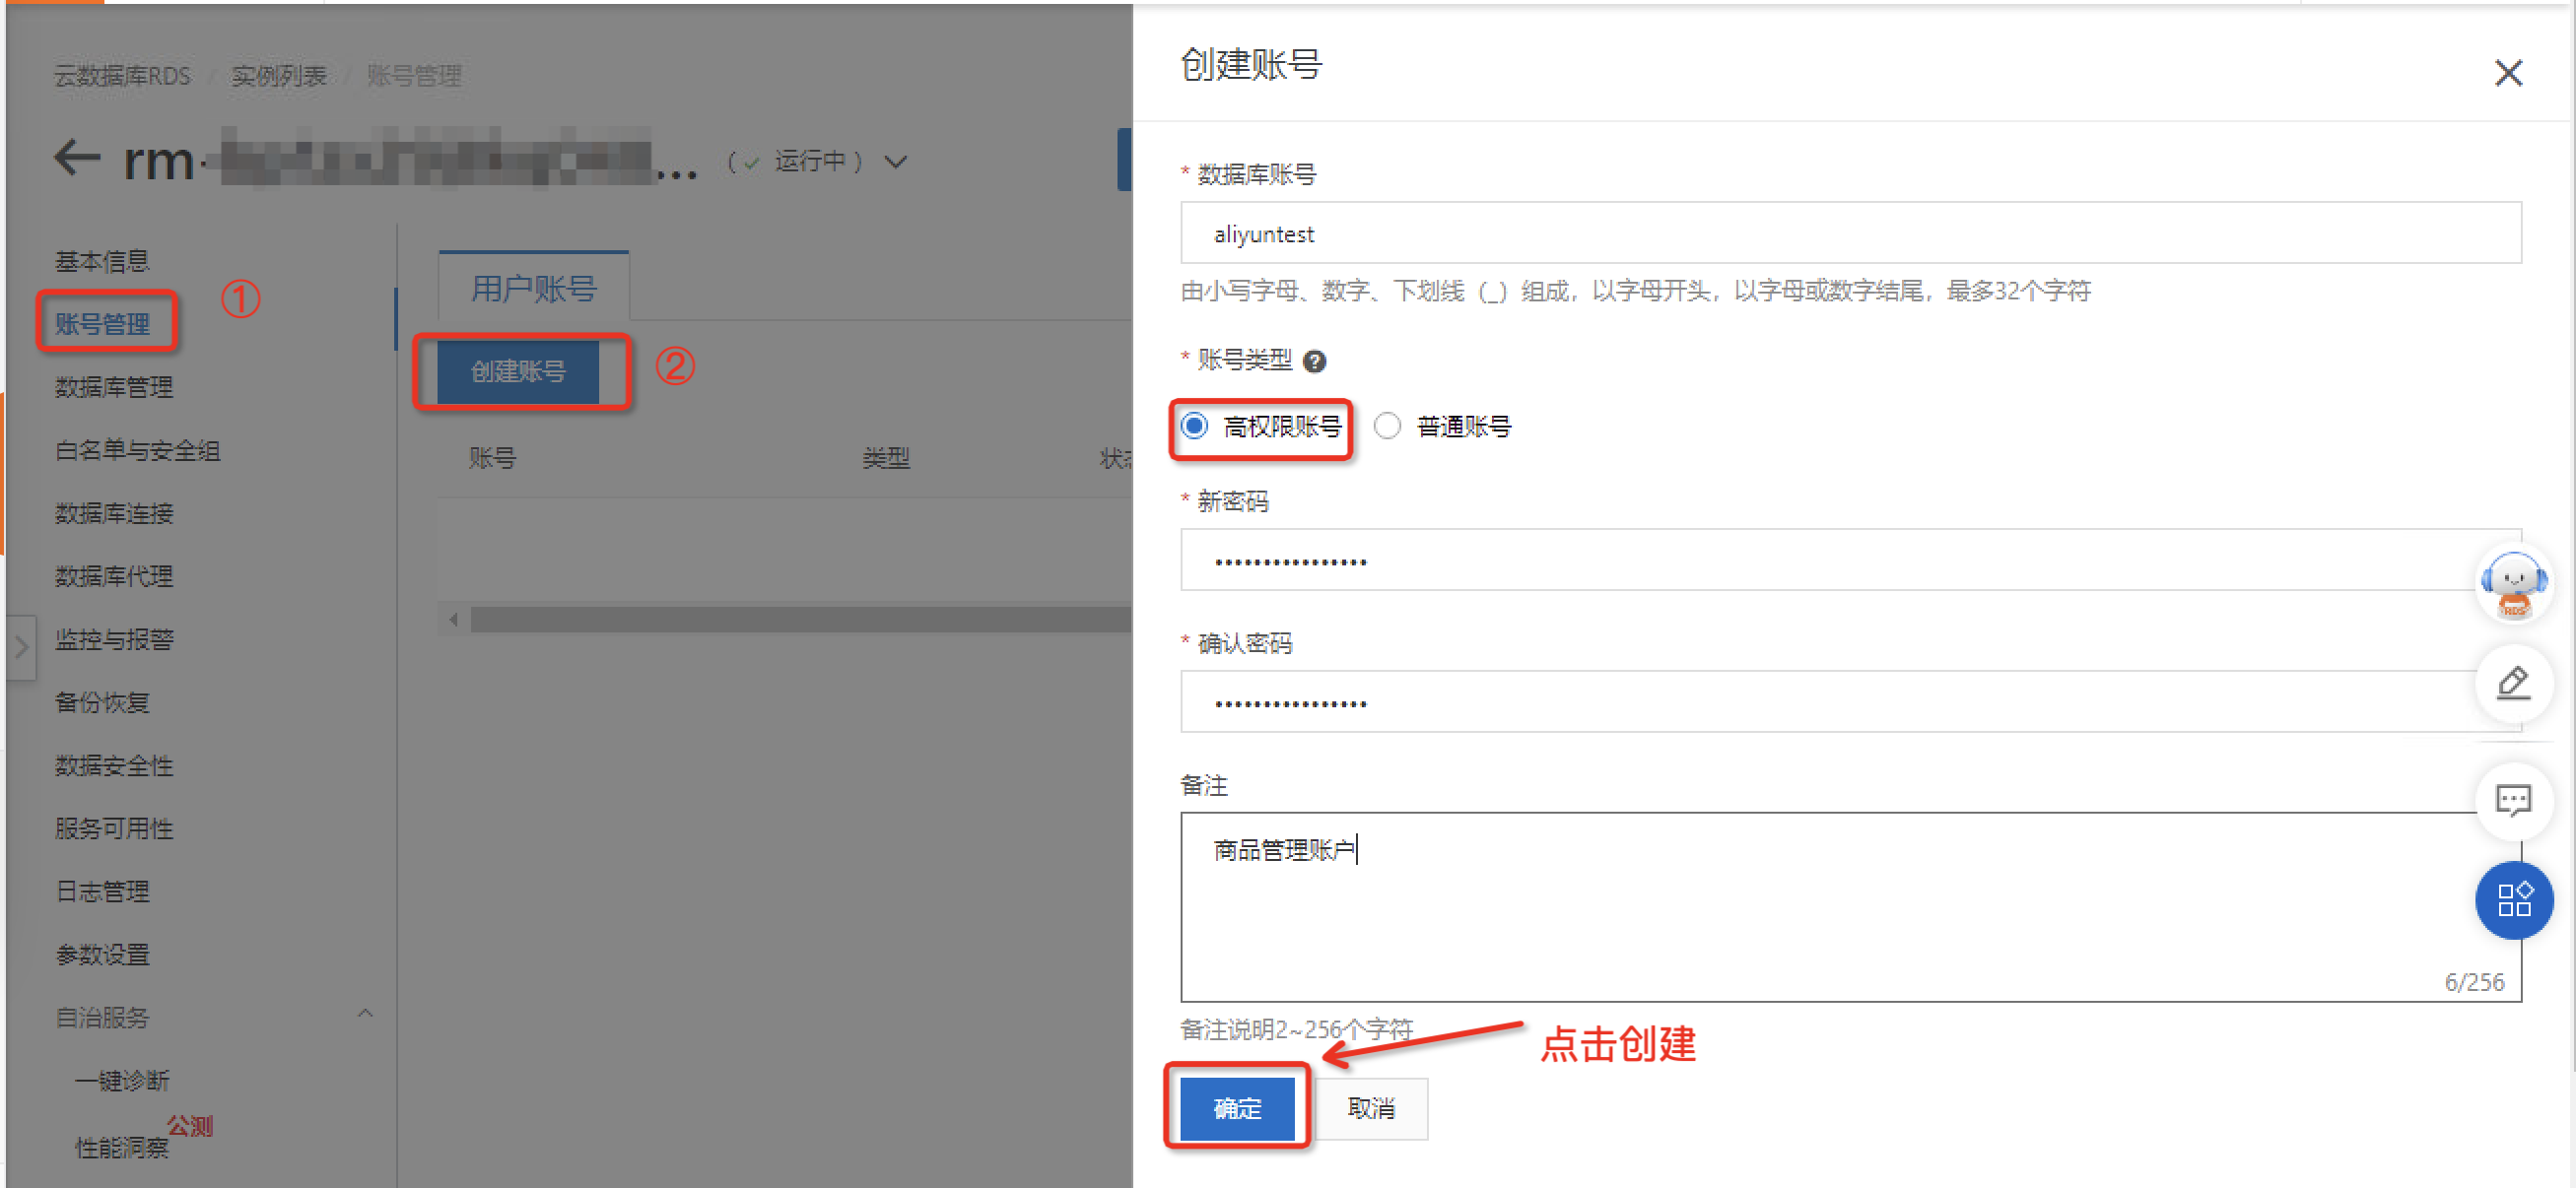Screen dimensions: 2576x1188
Task: Open the RDS robot assistant icon
Action: tap(2512, 584)
